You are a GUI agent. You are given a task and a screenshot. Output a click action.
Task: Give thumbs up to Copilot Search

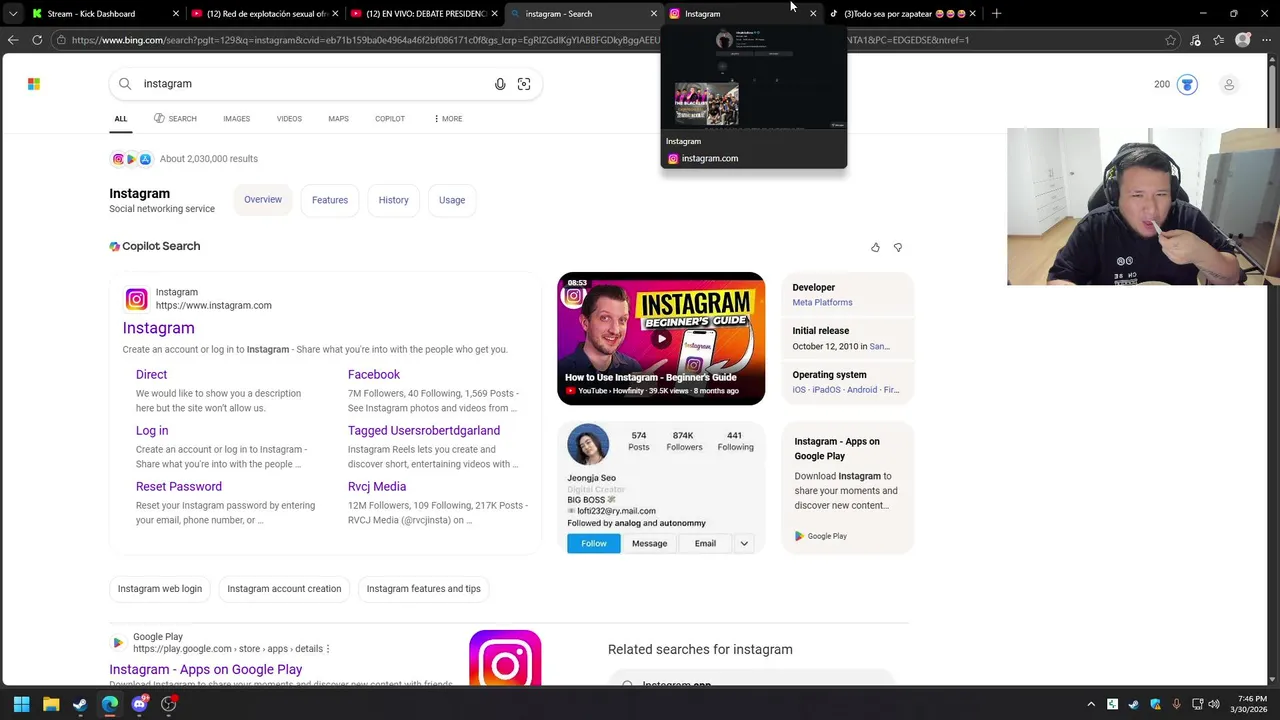click(x=875, y=247)
